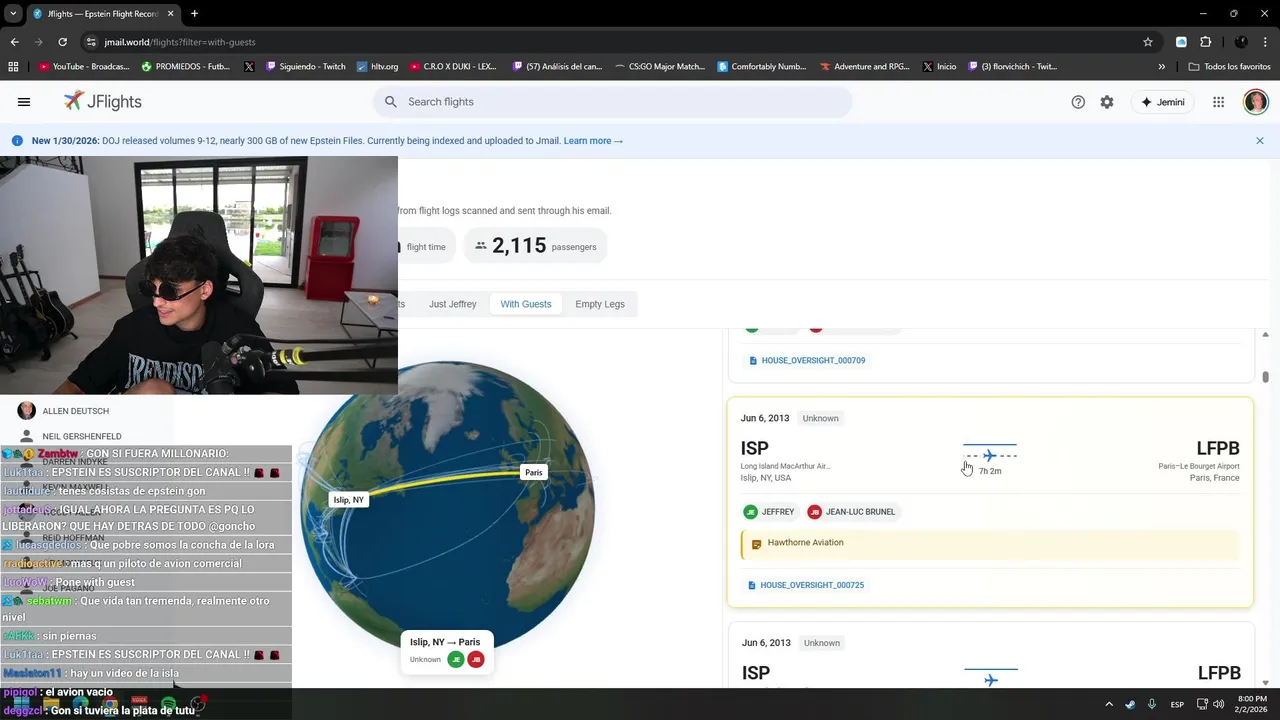1280x720 pixels.
Task: Click the green JE badge under globe
Action: click(x=456, y=660)
